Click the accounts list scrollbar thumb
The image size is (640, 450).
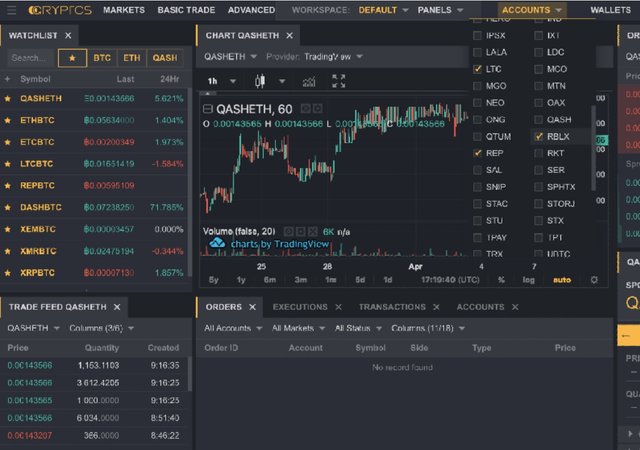coord(593,148)
